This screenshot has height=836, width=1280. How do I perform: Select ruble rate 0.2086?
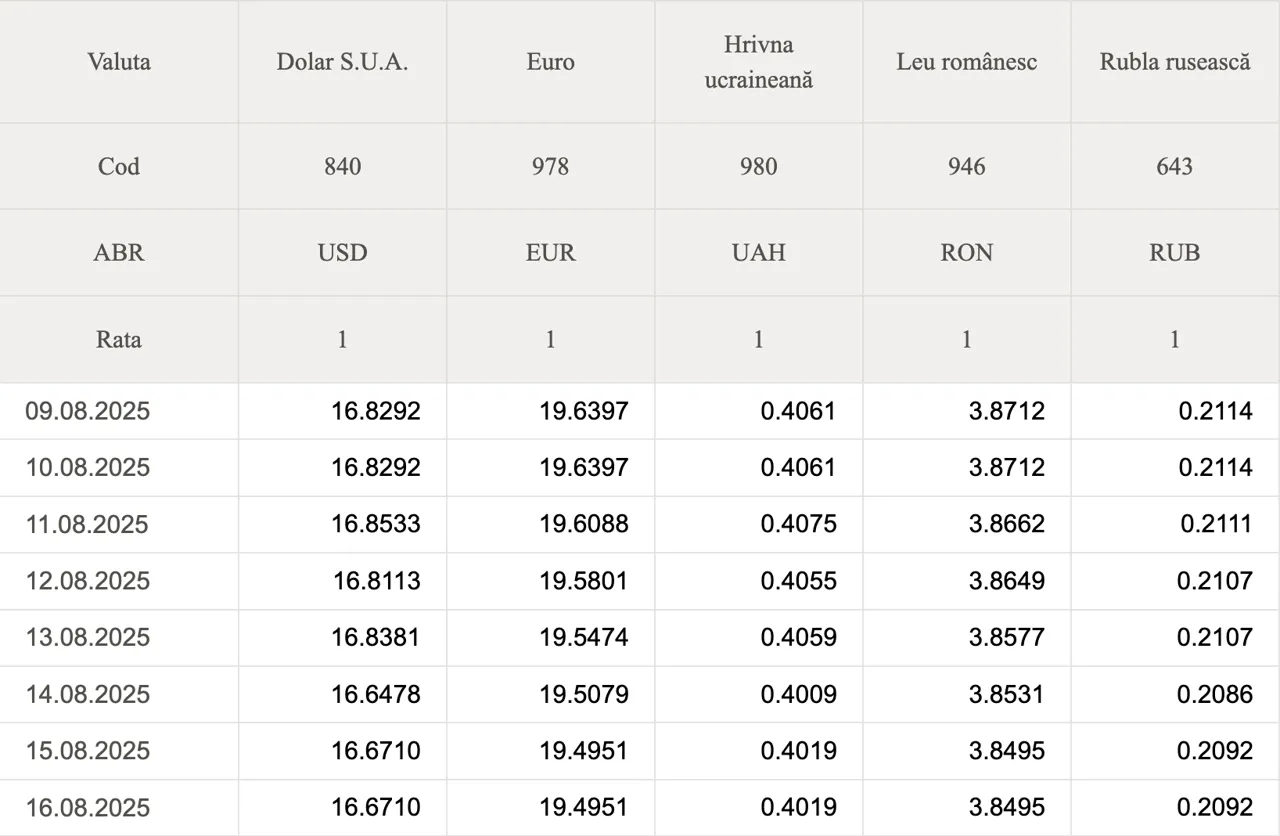click(x=1214, y=694)
